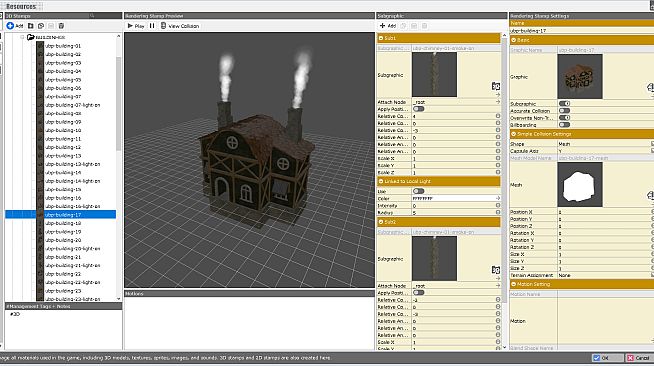Click the Sub2 subgraphic thumbnail
This screenshot has width=654, height=366.
click(434, 258)
